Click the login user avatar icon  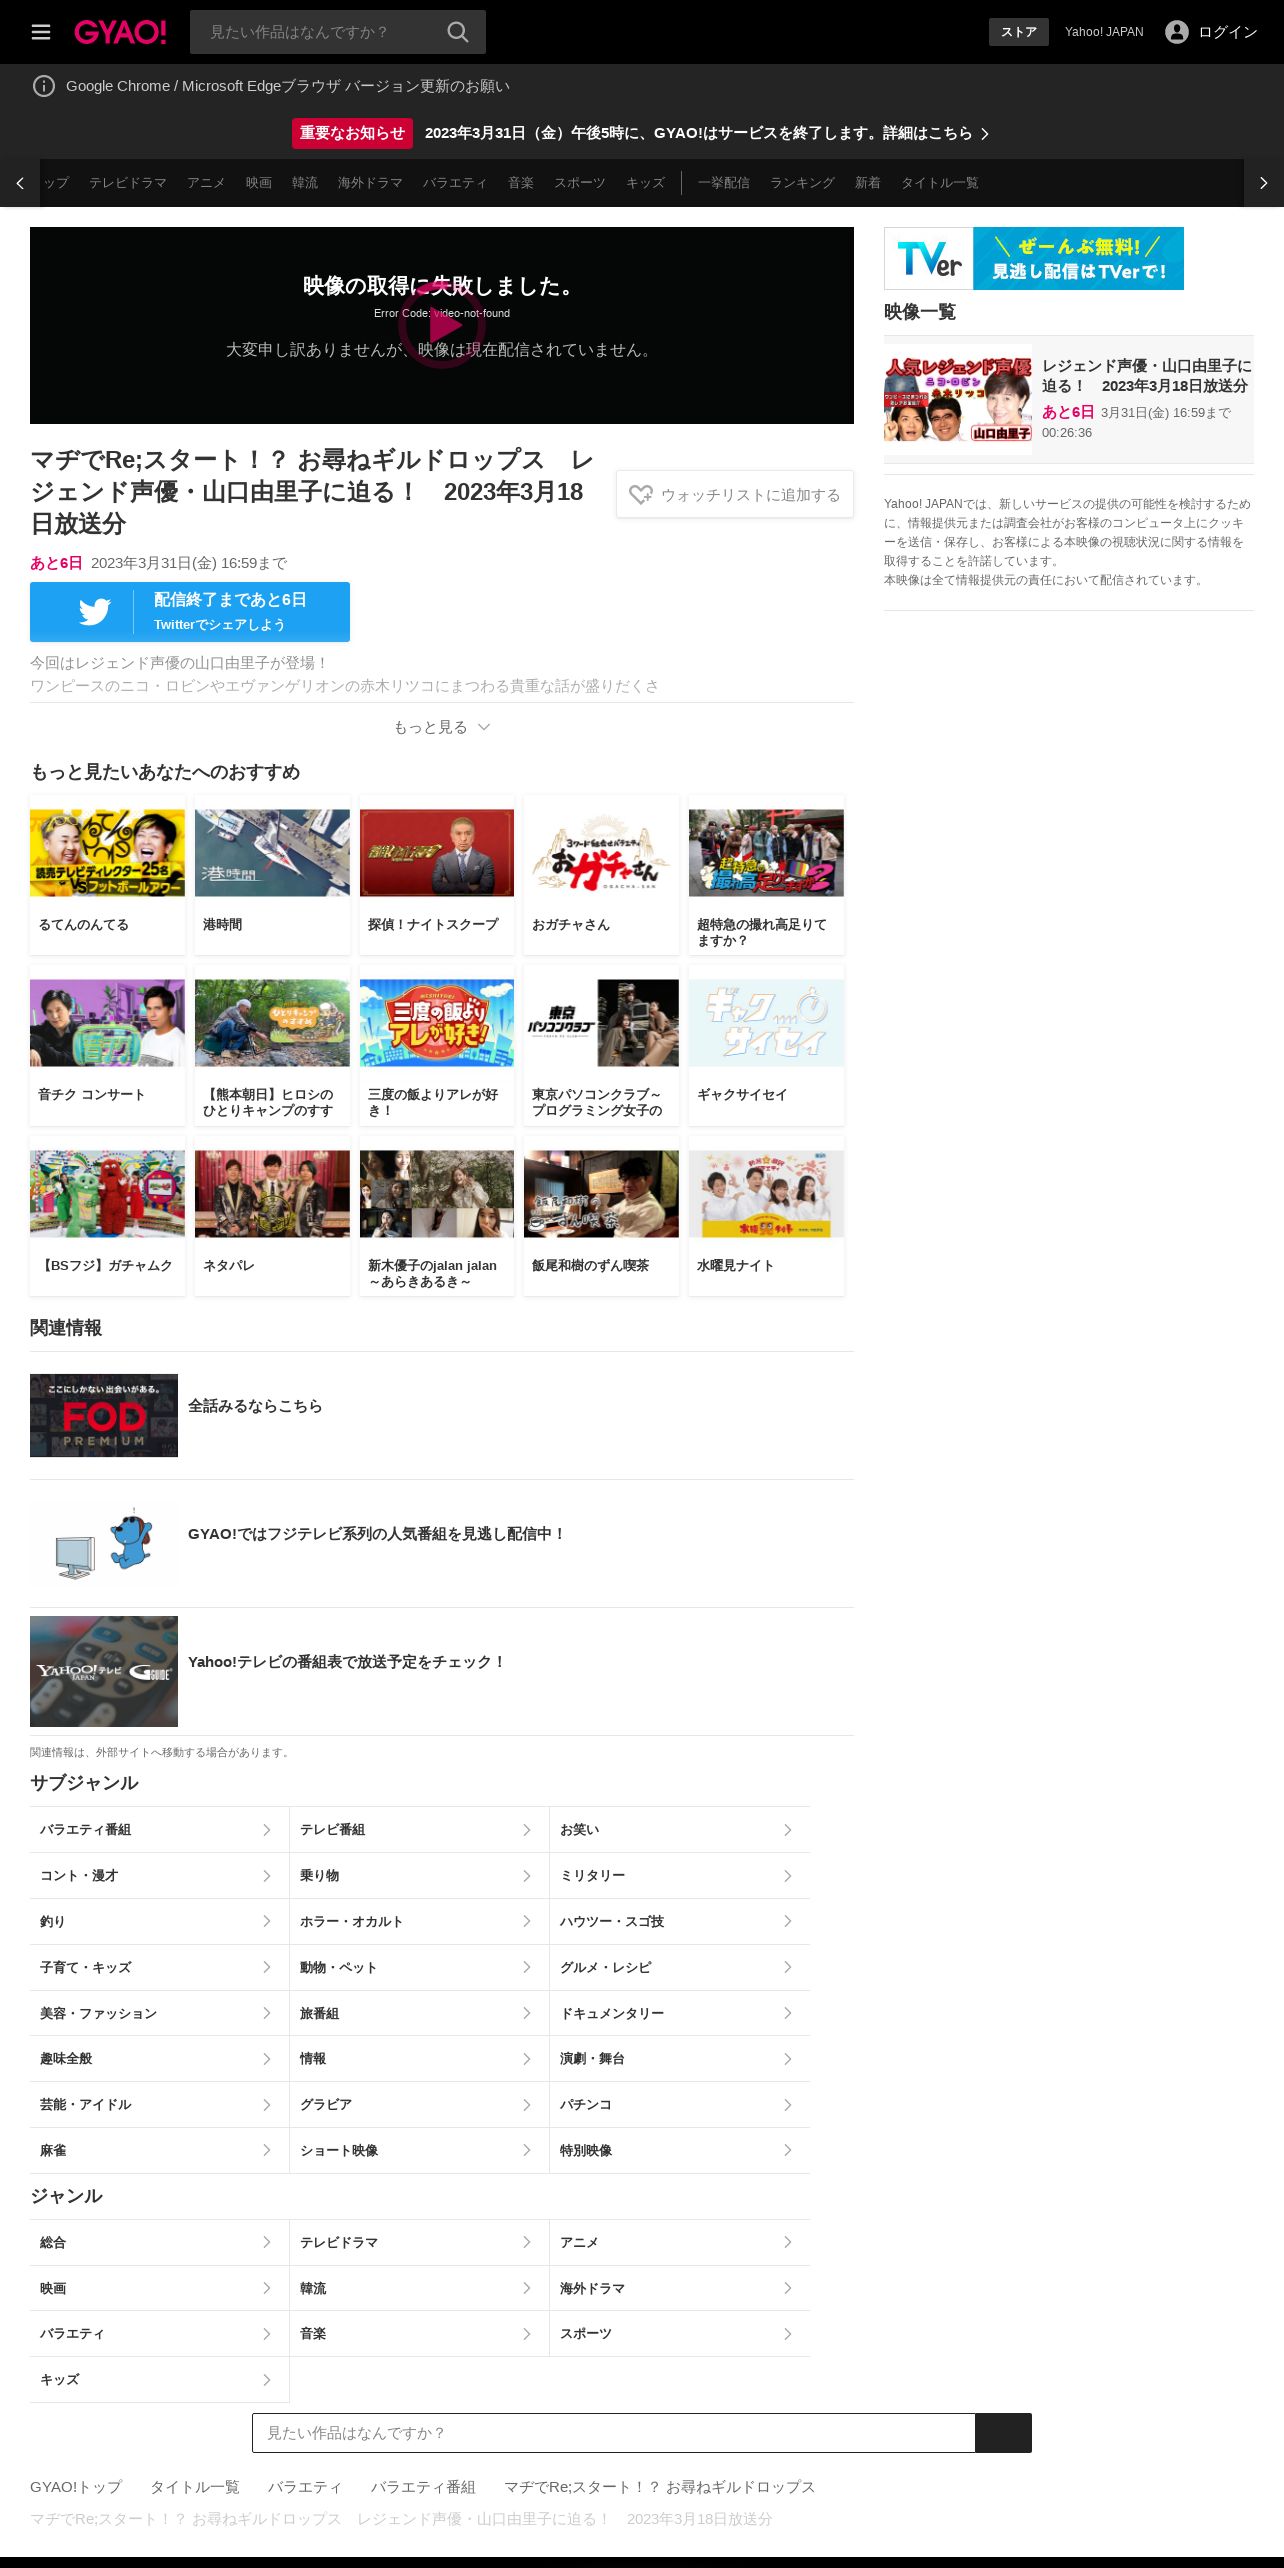[x=1177, y=32]
